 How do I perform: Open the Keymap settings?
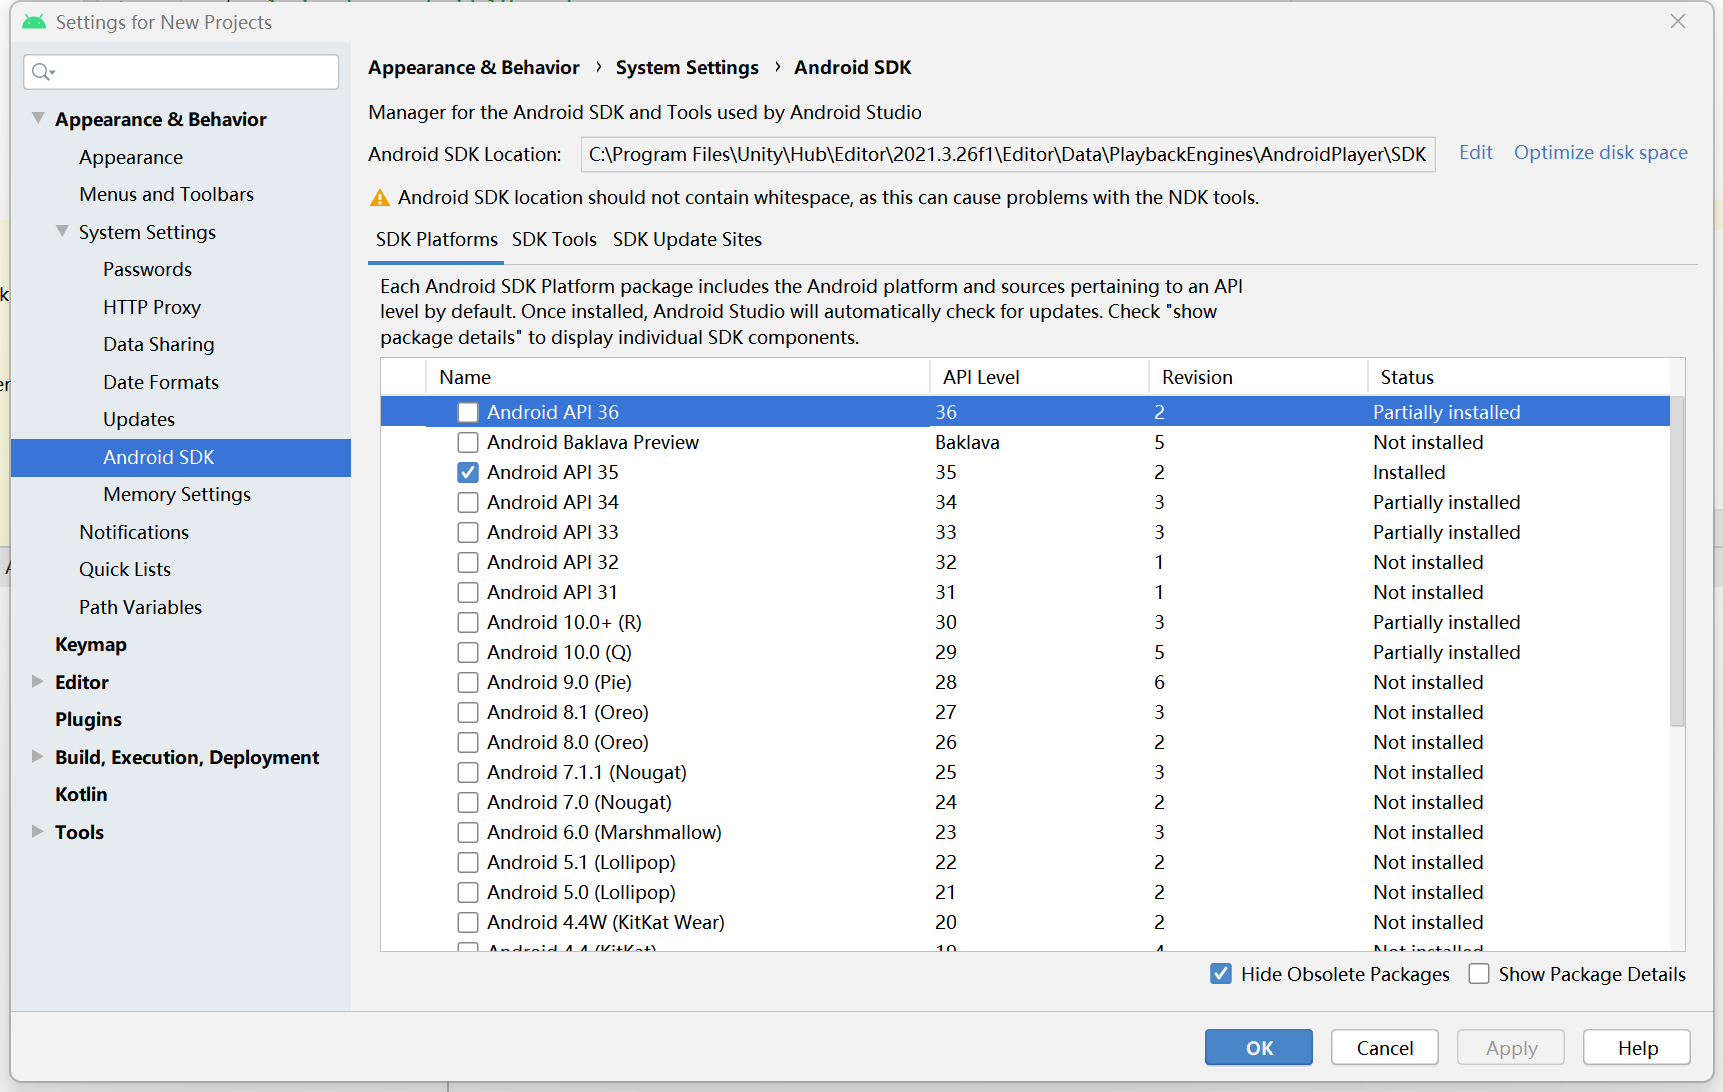[91, 644]
